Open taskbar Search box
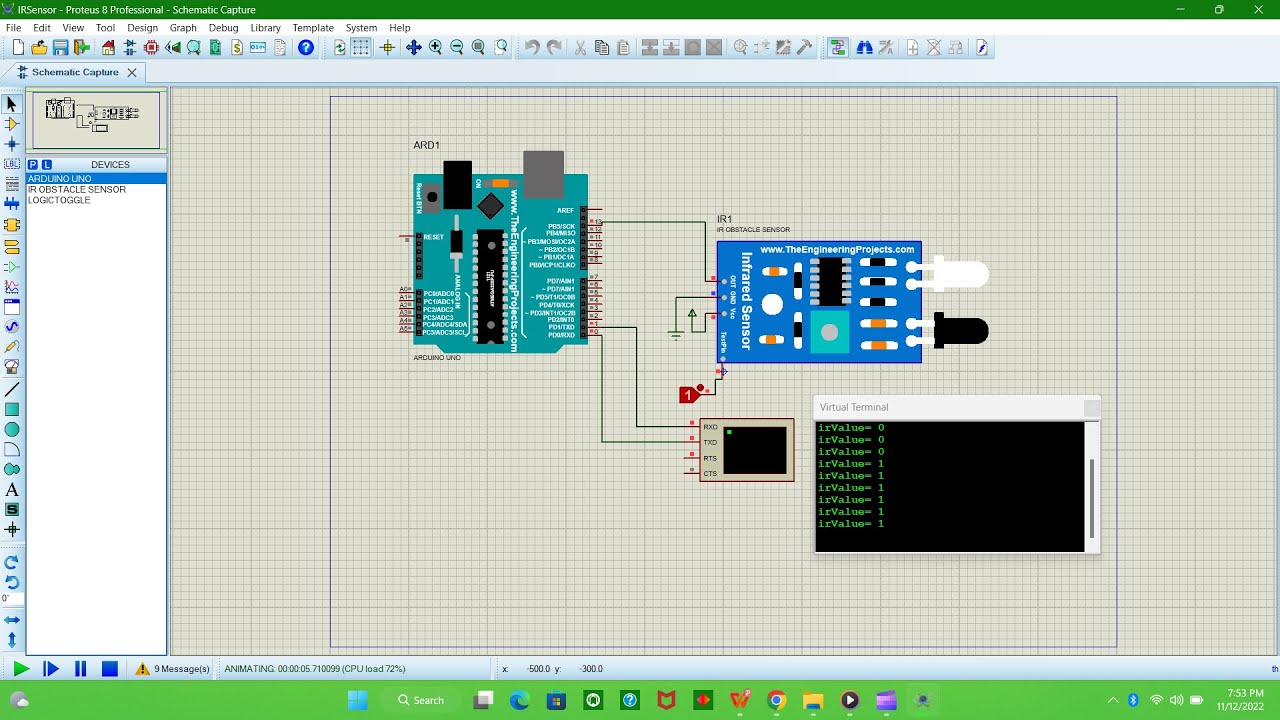Screen dimensions: 1280x720 point(422,700)
